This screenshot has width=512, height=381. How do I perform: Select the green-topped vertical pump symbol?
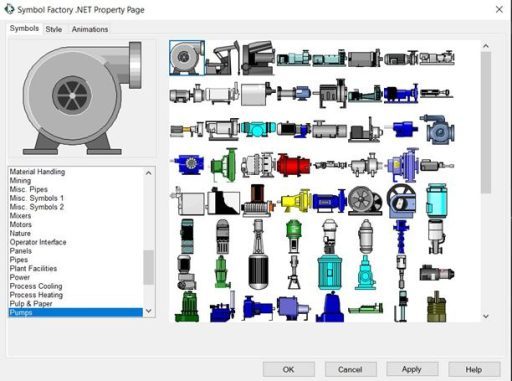pos(294,236)
